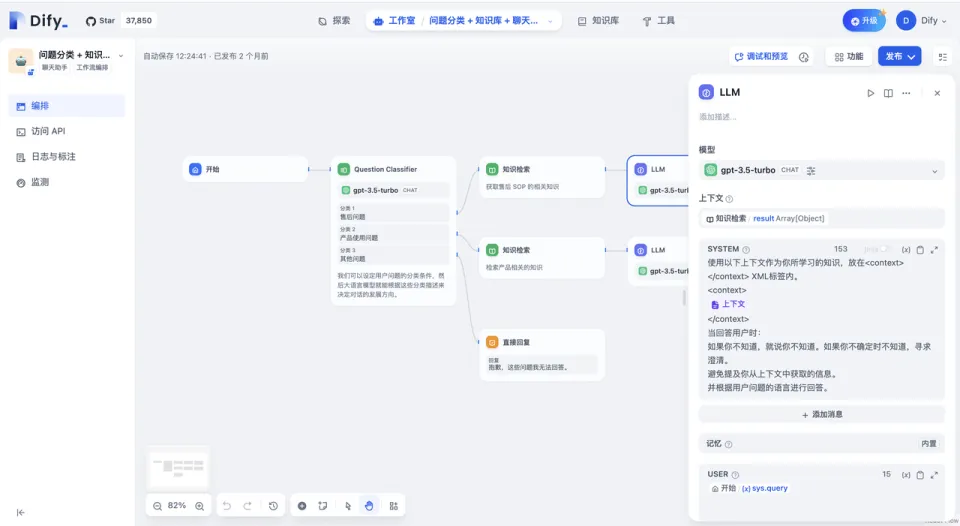Viewport: 960px width, 526px height.
Task: Click the workflow minimap thumbnail
Action: (178, 467)
